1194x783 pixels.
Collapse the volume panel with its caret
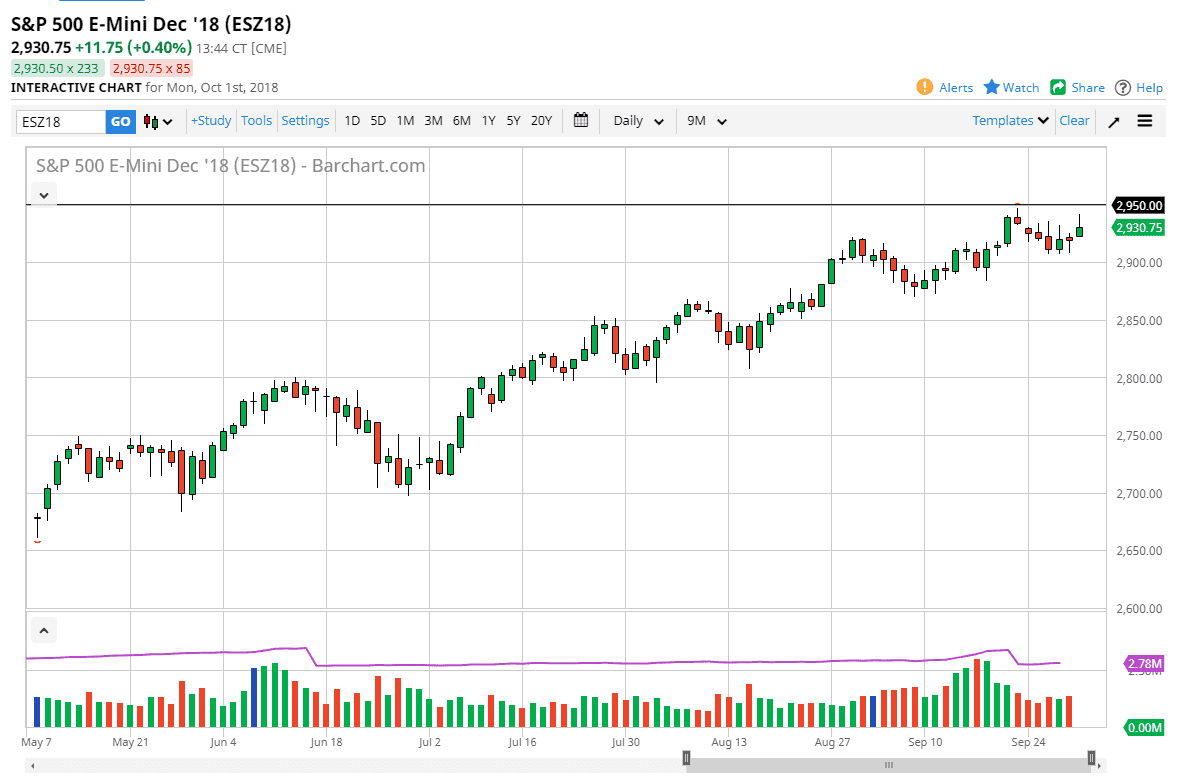coord(43,630)
